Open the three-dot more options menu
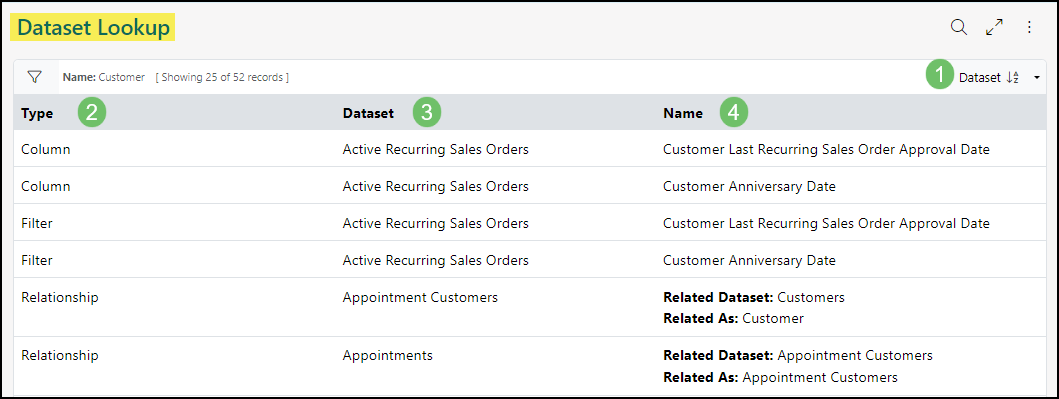 pos(1029,28)
